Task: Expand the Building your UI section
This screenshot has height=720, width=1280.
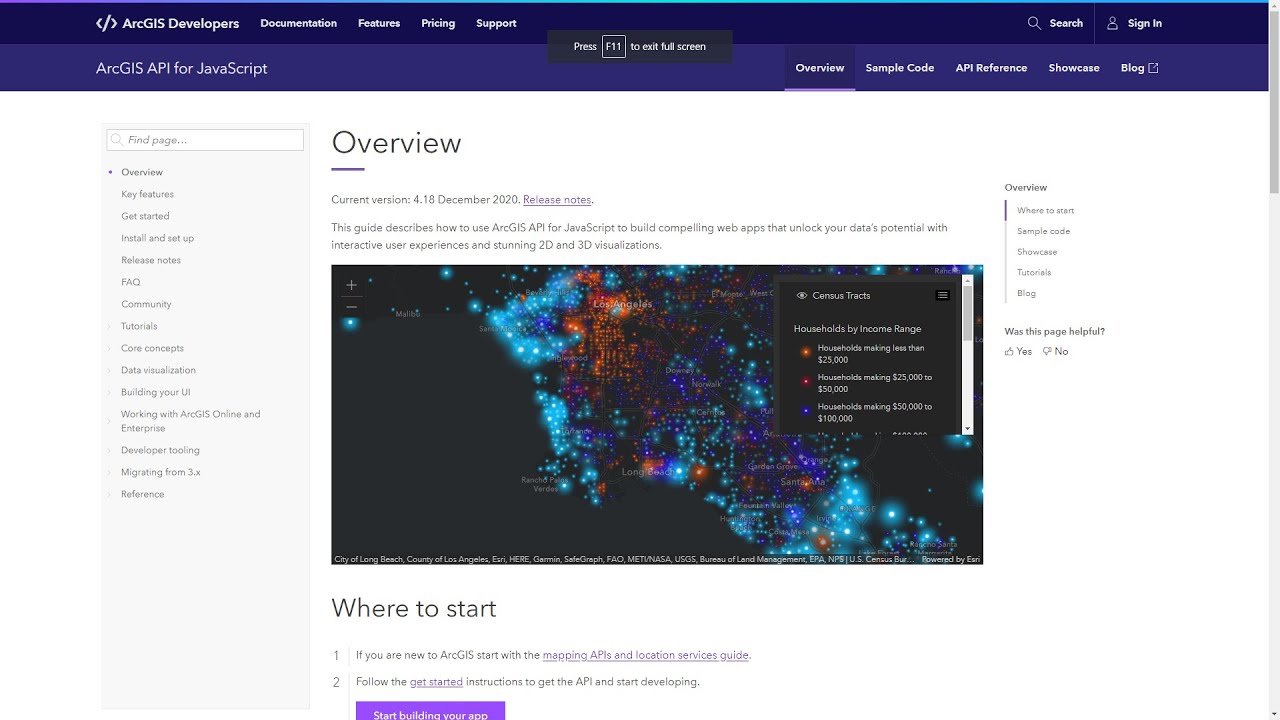Action: tap(110, 392)
